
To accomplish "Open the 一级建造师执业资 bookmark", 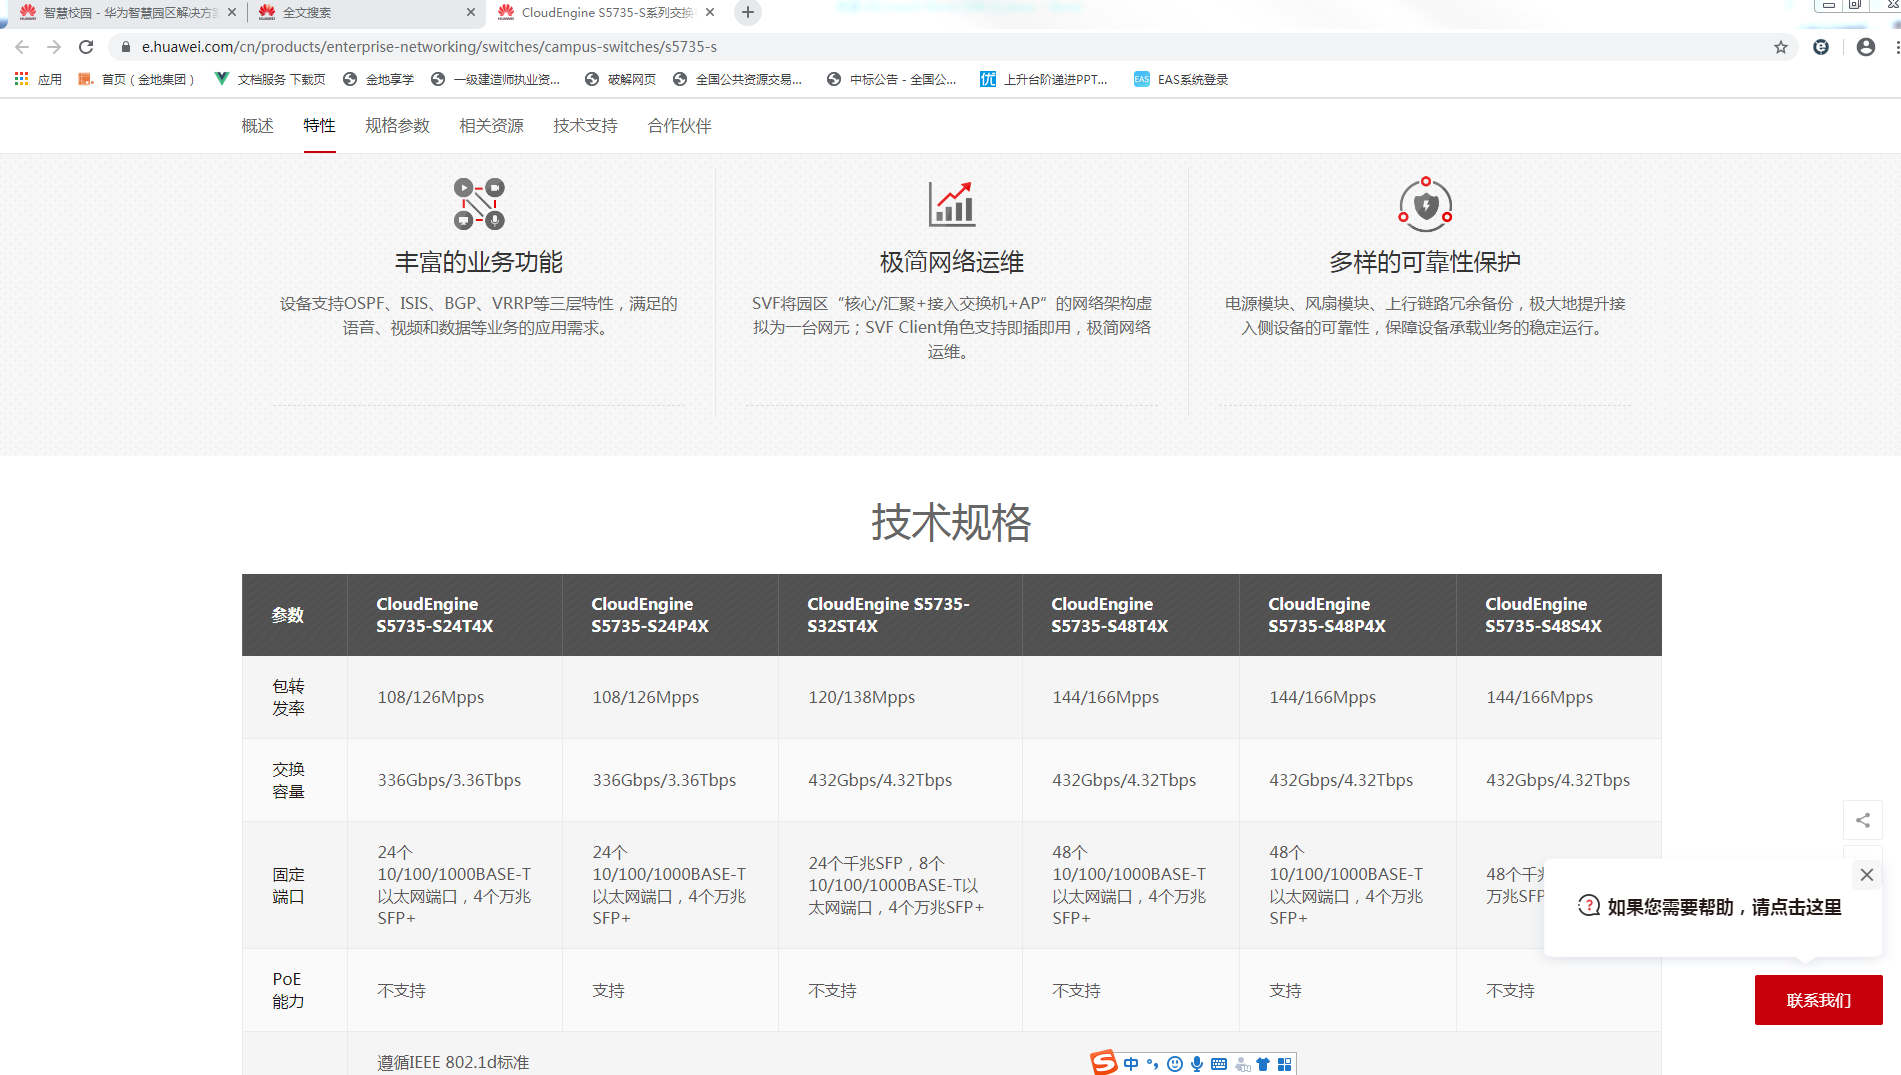I will pos(495,79).
